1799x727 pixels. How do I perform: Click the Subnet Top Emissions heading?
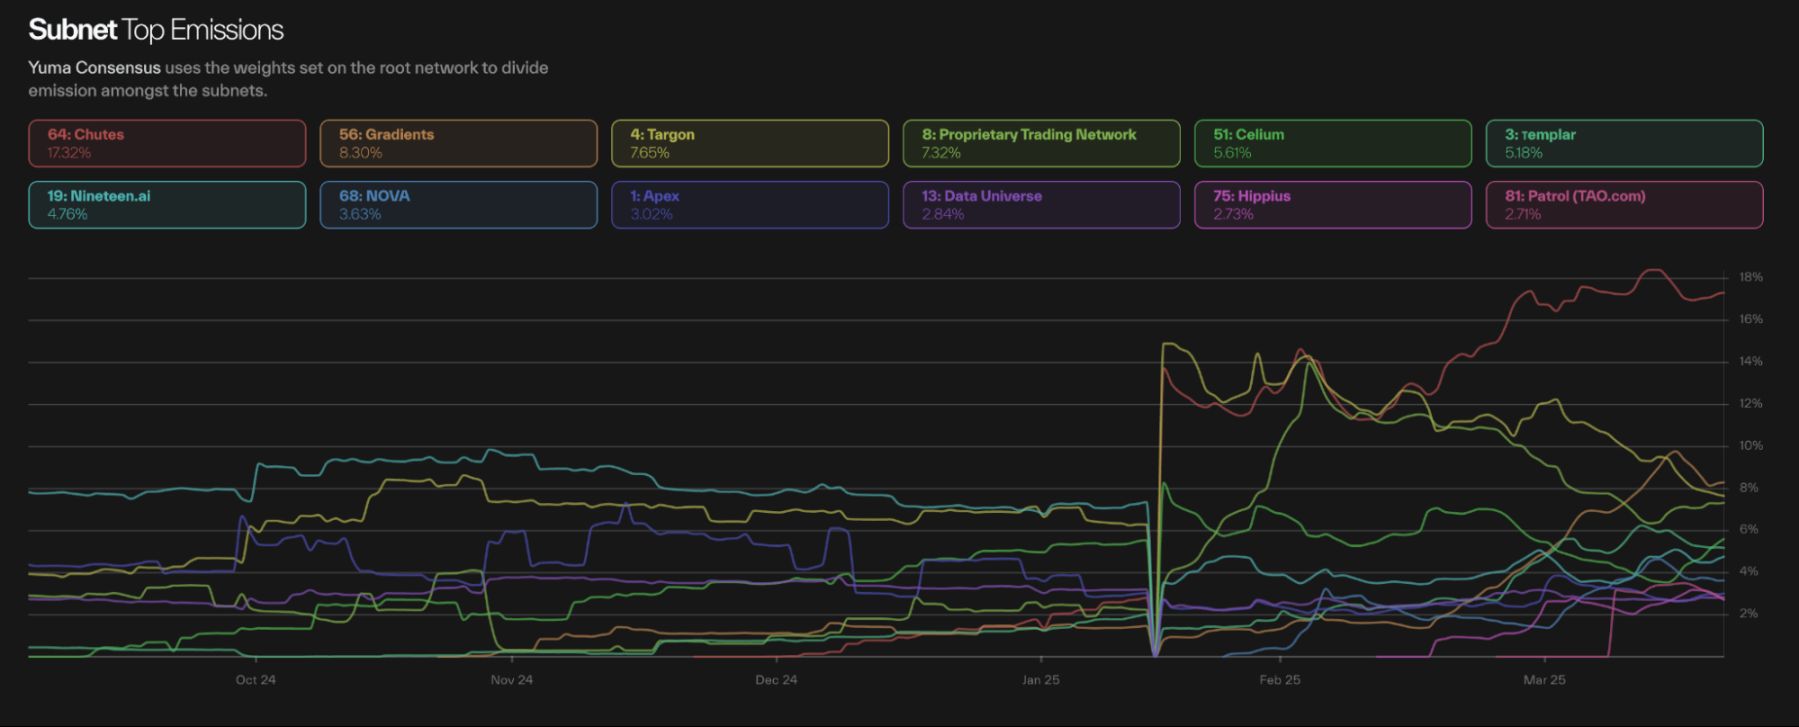(x=156, y=30)
